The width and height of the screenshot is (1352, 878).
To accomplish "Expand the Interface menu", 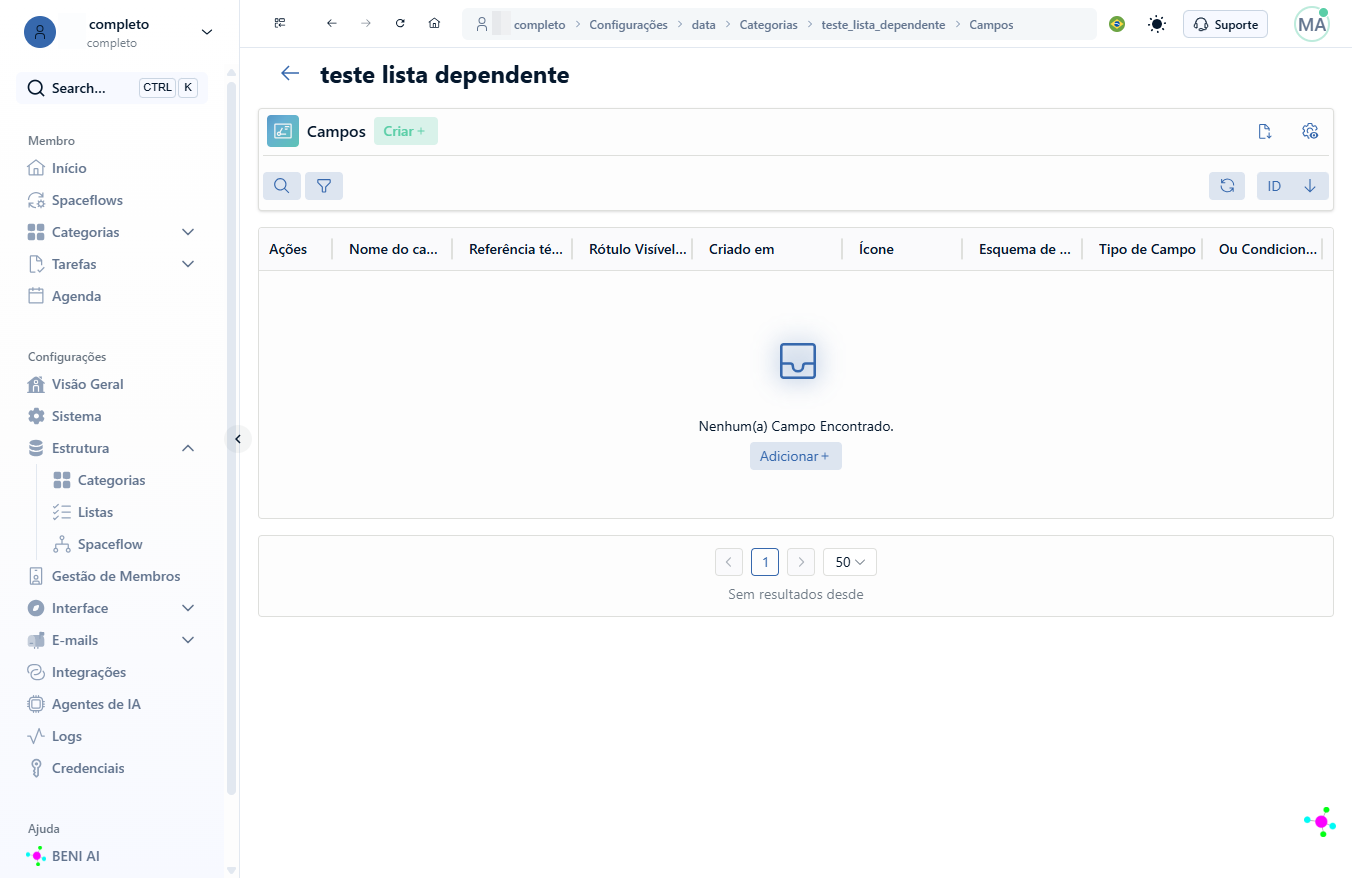I will click(188, 608).
